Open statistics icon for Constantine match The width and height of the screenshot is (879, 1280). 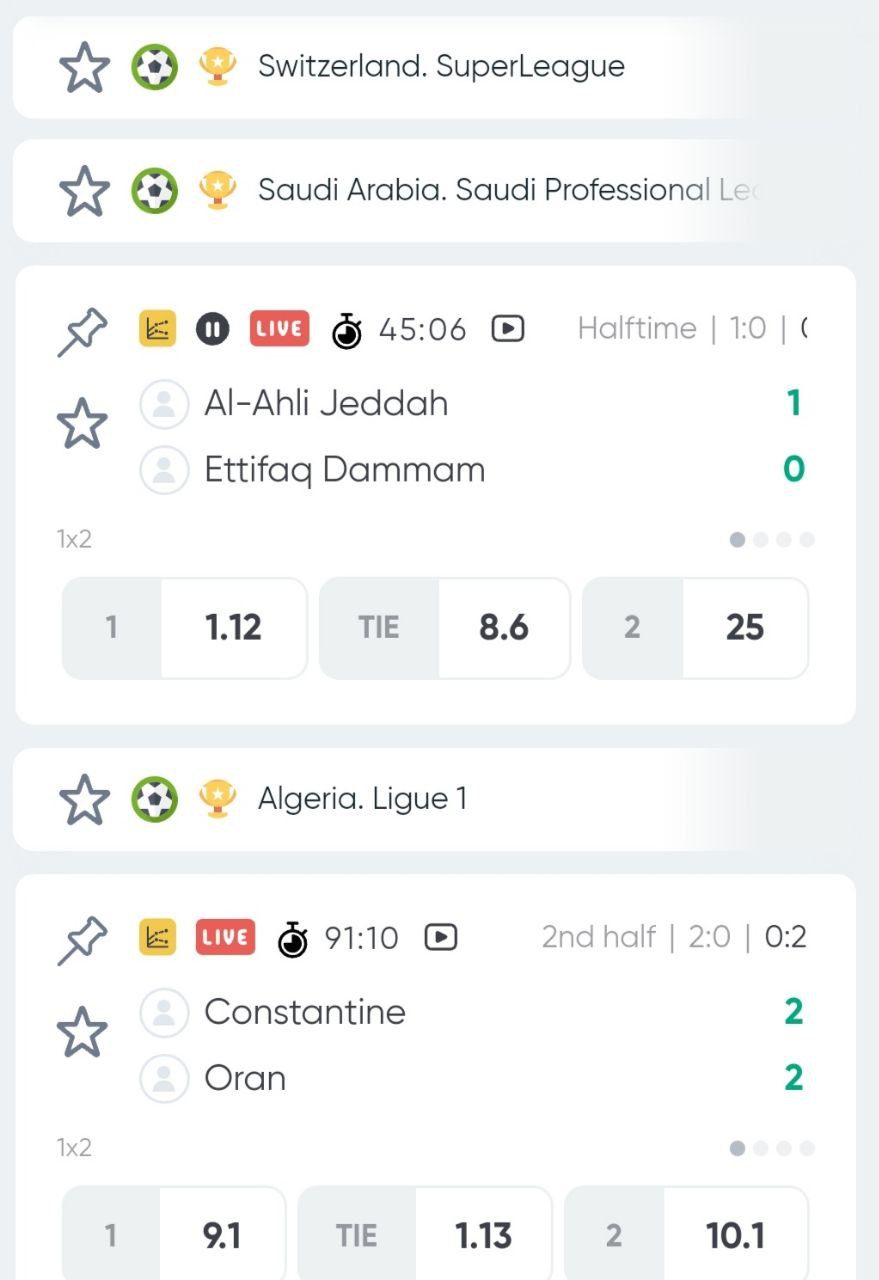coord(157,937)
